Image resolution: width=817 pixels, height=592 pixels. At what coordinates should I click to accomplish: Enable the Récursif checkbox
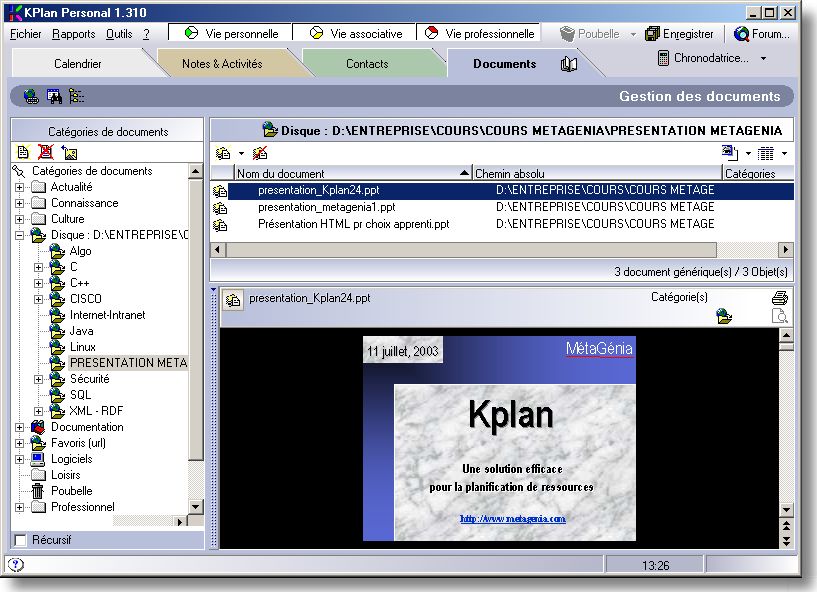21,540
